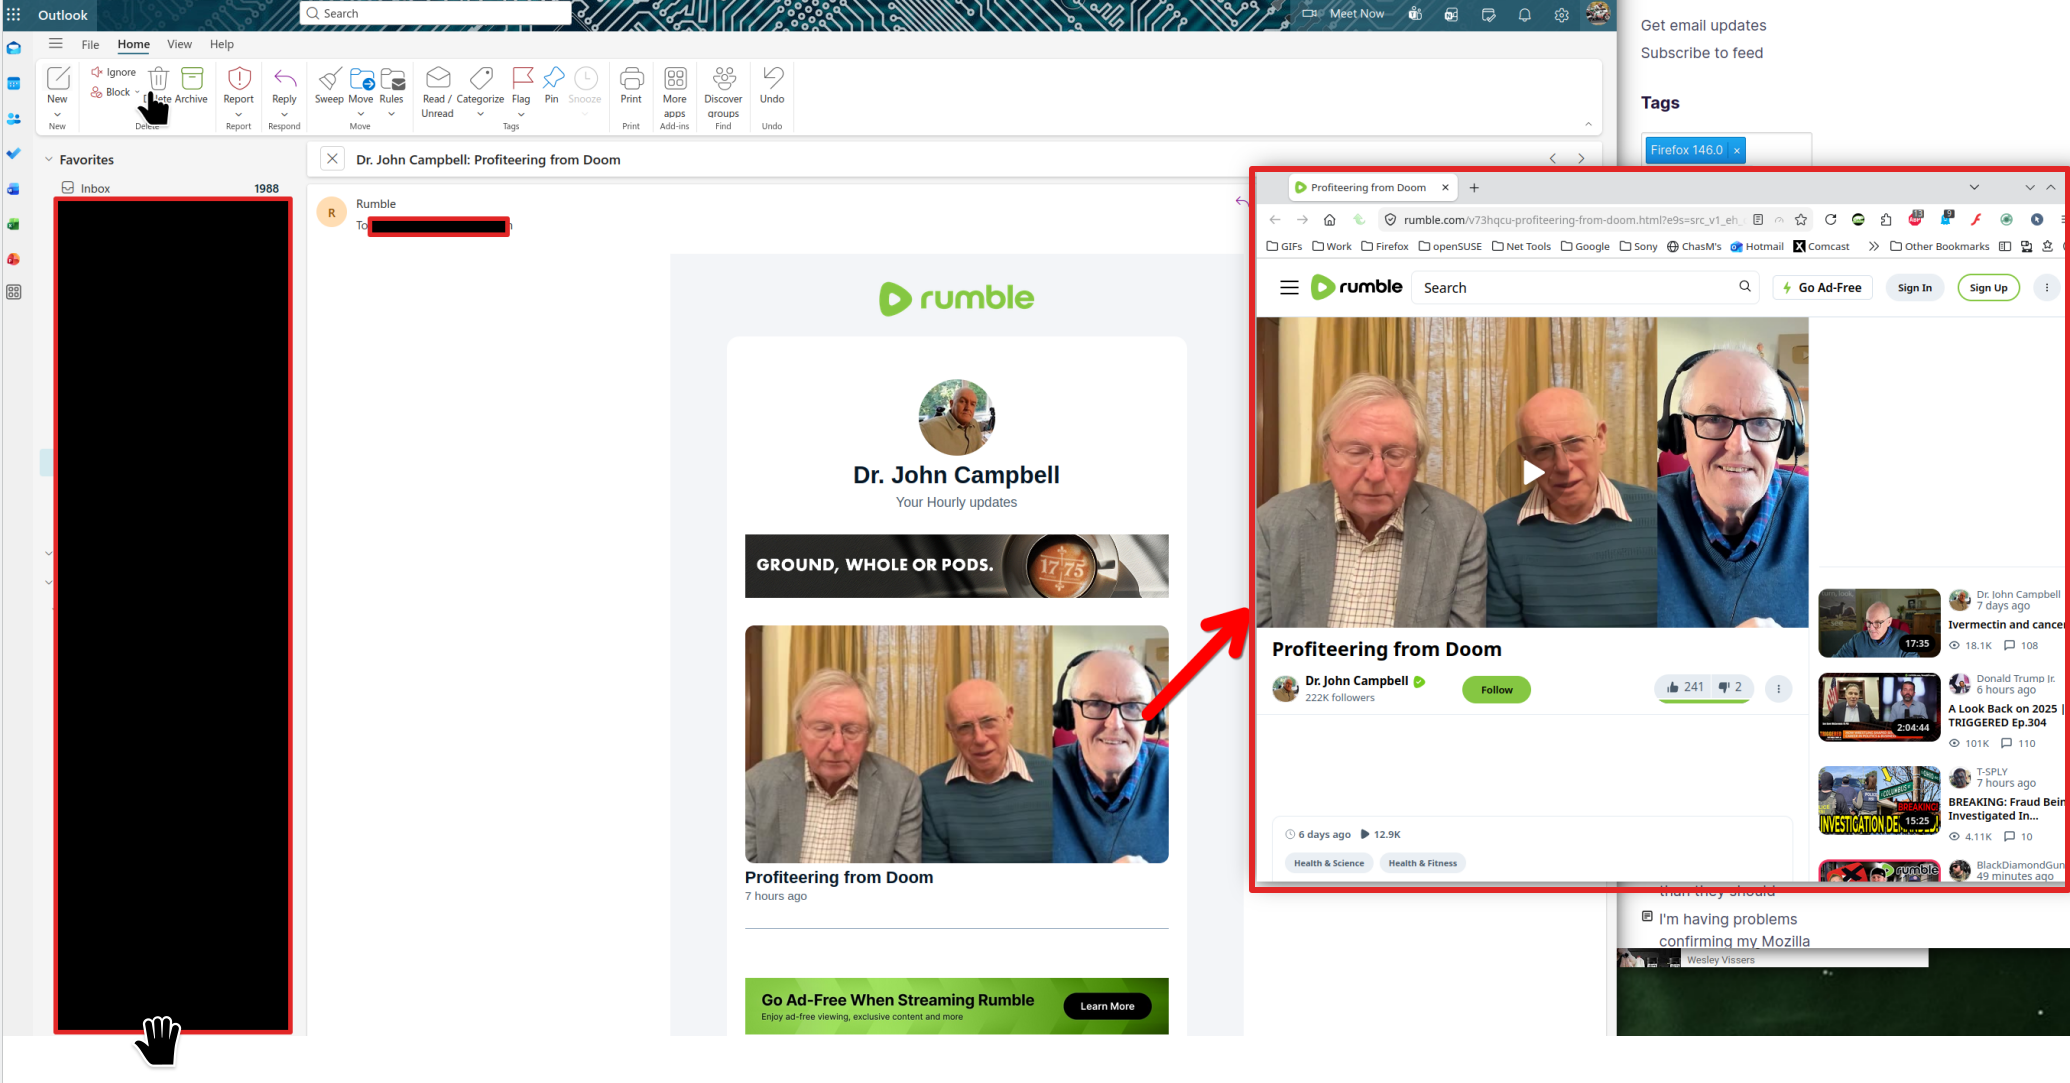Open the View ribbon tab
2070x1083 pixels.
[x=179, y=44]
